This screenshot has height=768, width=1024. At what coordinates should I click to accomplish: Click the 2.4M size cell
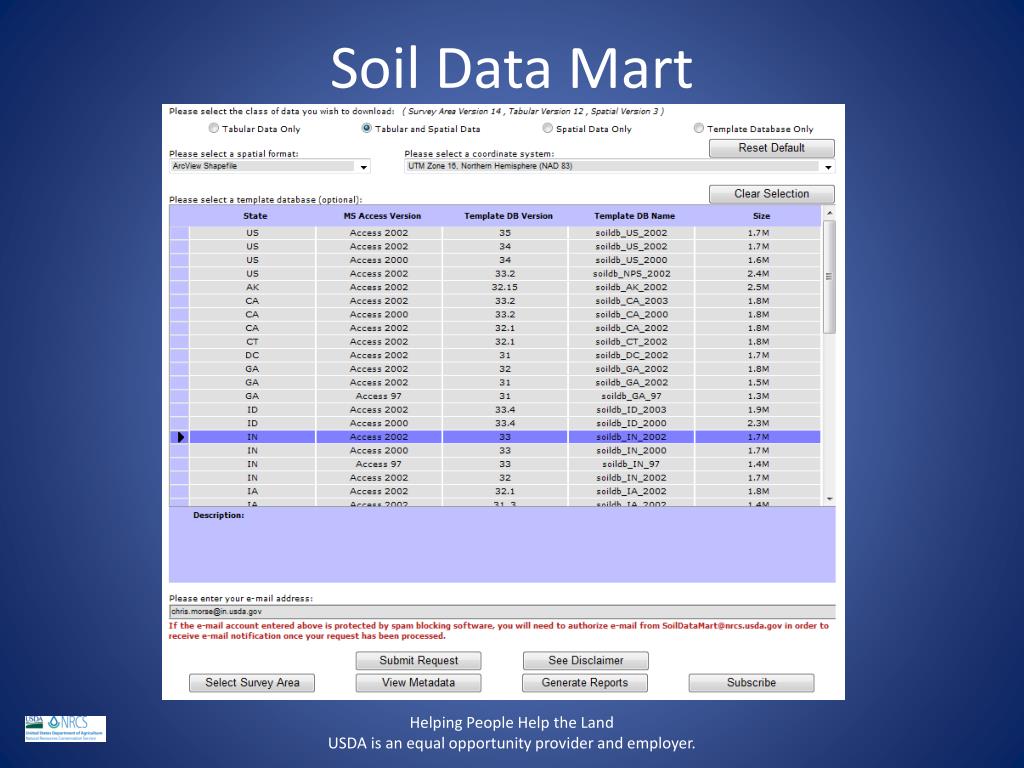[x=758, y=274]
